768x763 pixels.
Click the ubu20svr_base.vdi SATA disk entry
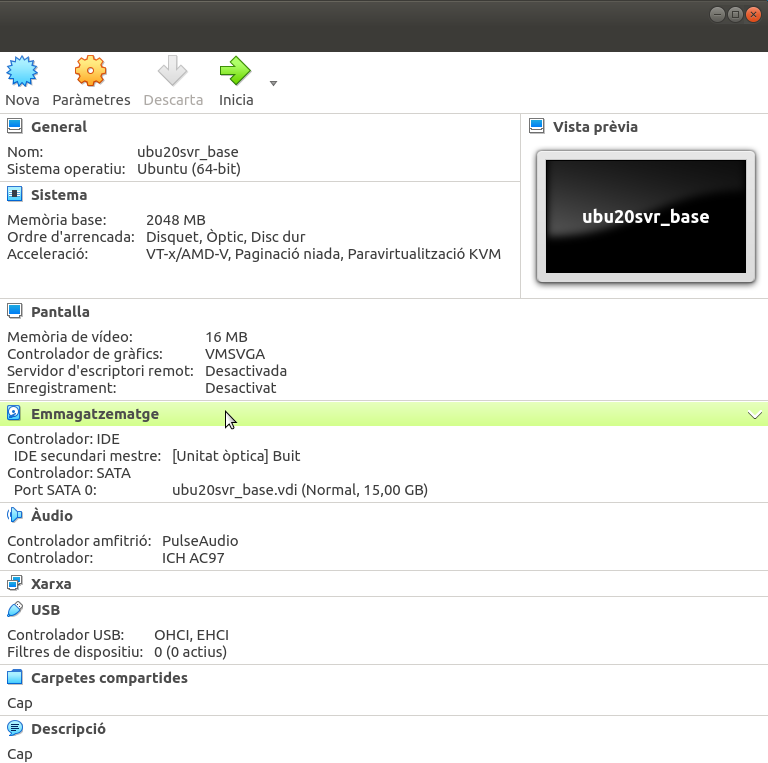(299, 490)
